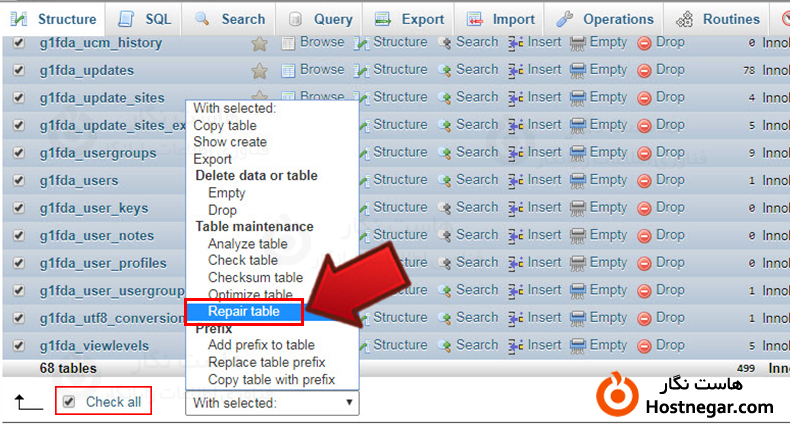Open the g1fda_user_profiles table link
Screen dimensions: 790x430
[97, 264]
